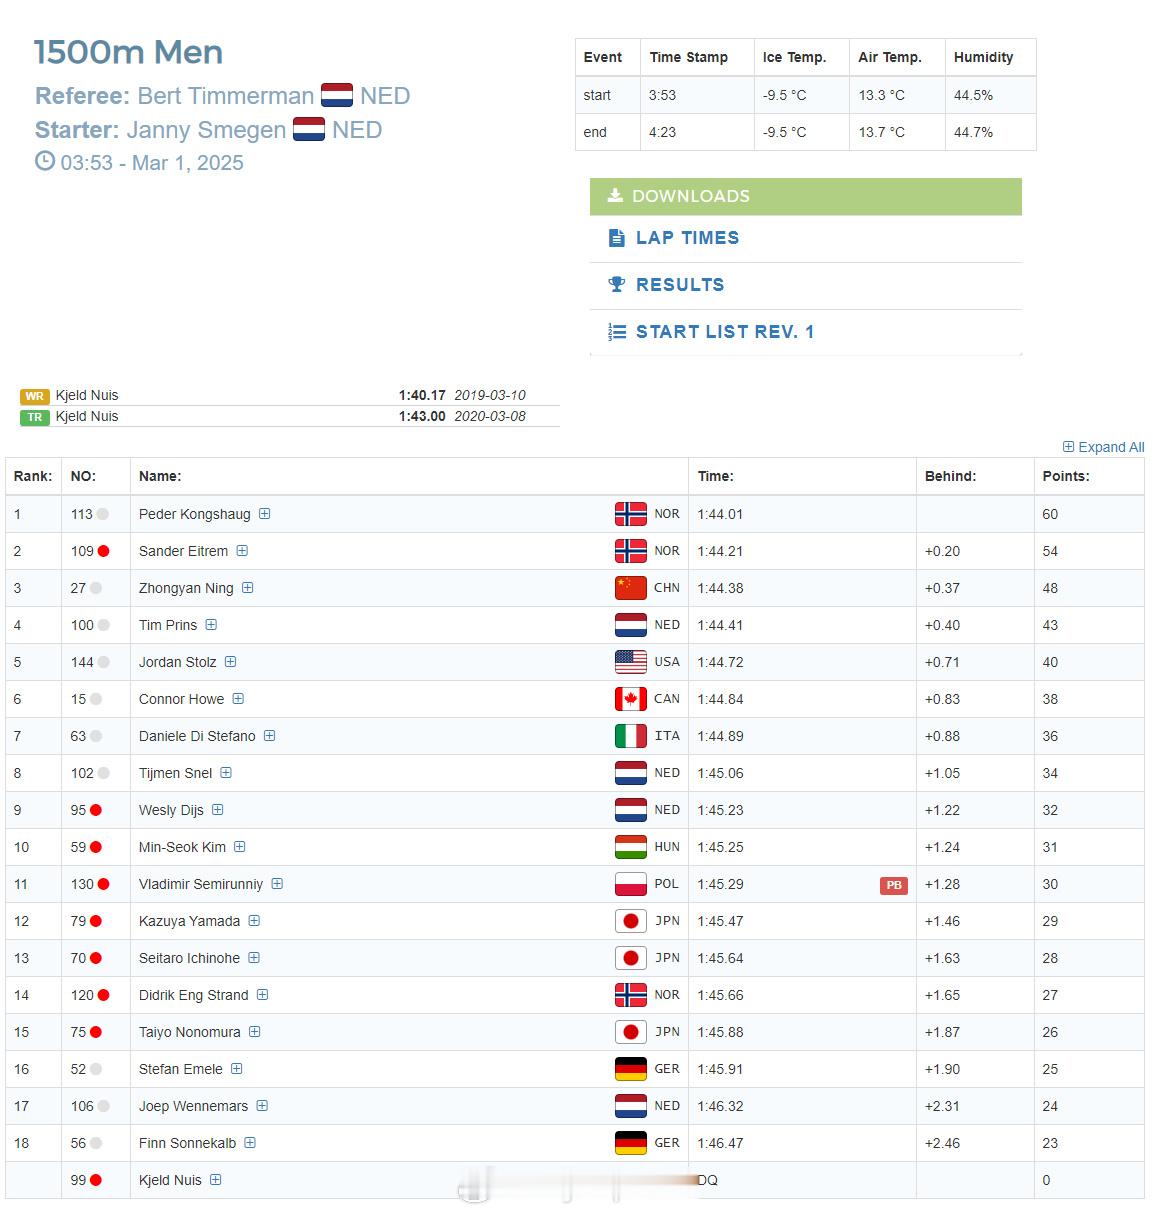Open the LAP TIMES download link
The height and width of the screenshot is (1215, 1153).
click(687, 238)
